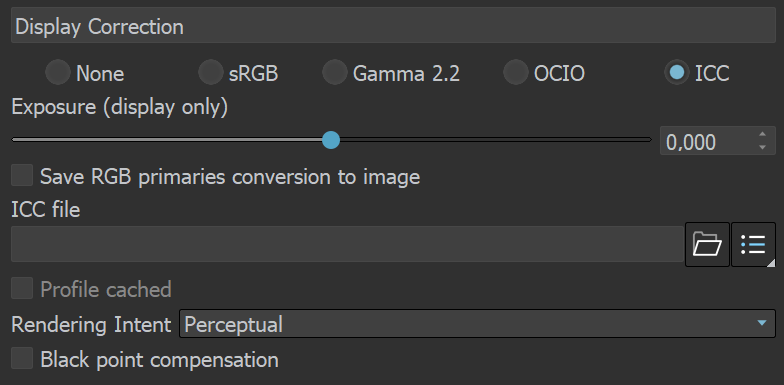Enable Black point compensation checkbox
The image size is (784, 385).
pyautogui.click(x=22, y=358)
